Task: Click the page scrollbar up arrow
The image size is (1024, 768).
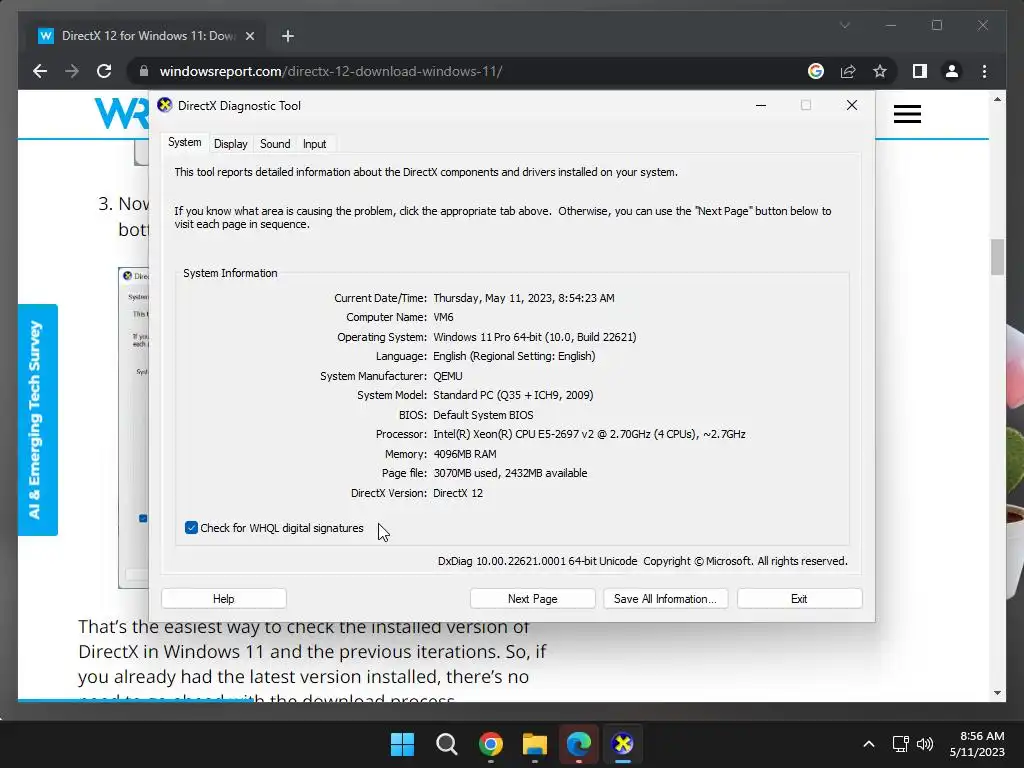Action: [997, 100]
